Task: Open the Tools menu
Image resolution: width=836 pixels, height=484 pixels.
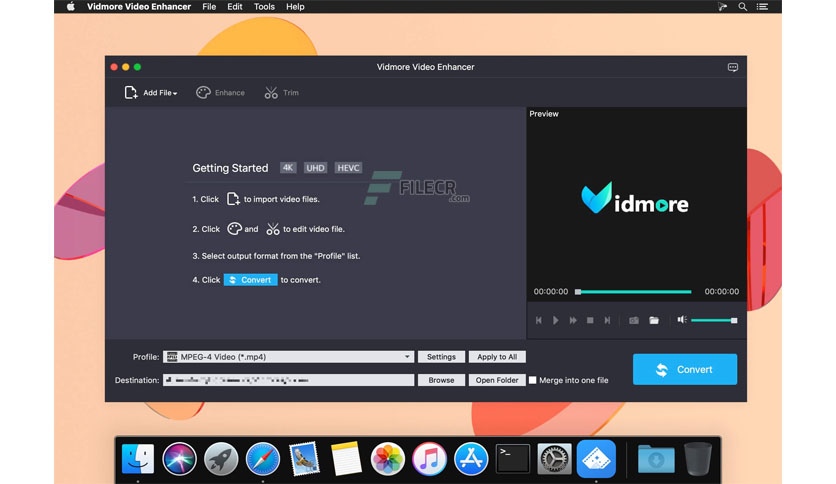Action: [264, 7]
